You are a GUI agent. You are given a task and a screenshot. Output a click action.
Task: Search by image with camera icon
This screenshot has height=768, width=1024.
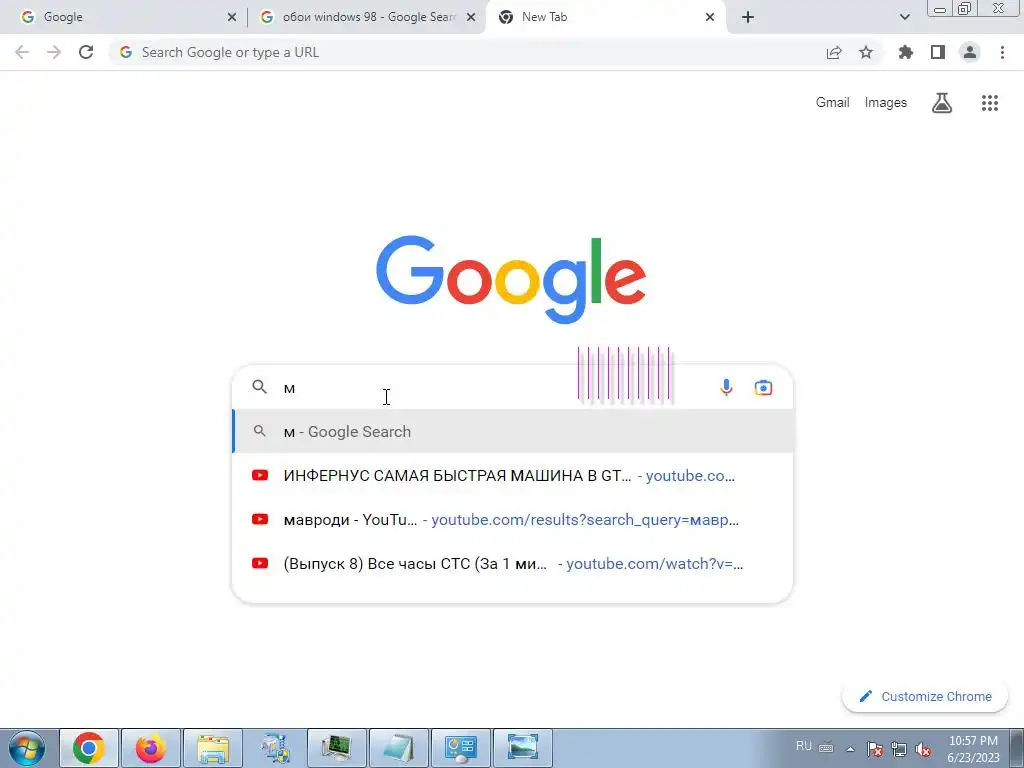763,388
